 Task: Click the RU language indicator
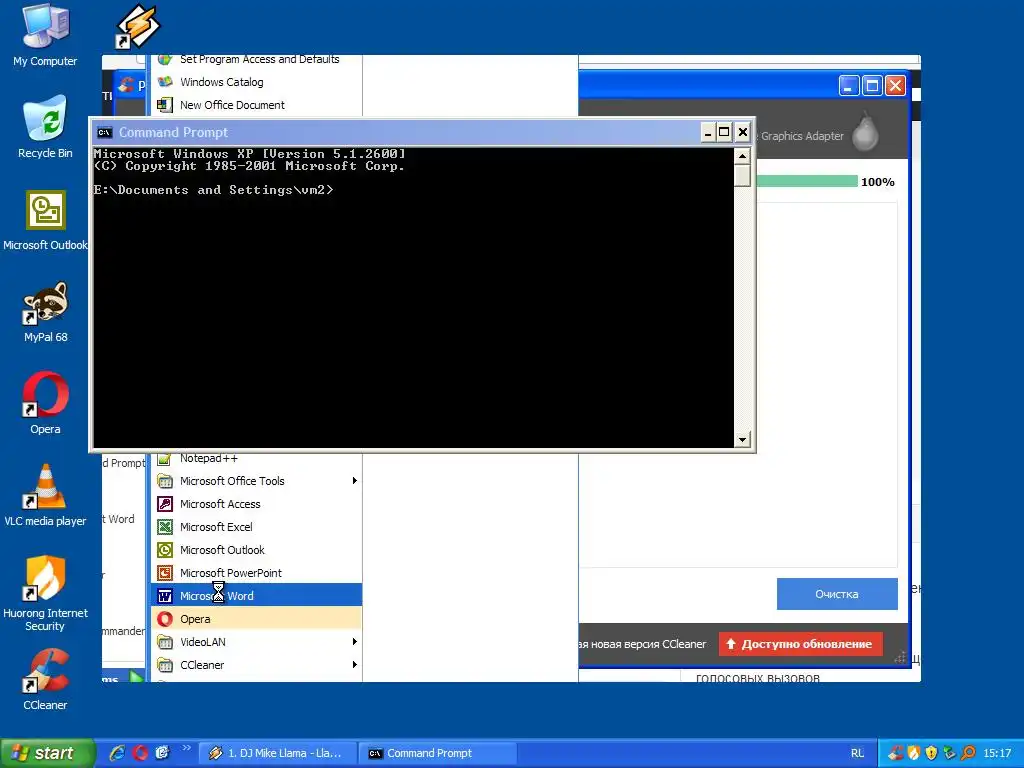pyautogui.click(x=857, y=753)
